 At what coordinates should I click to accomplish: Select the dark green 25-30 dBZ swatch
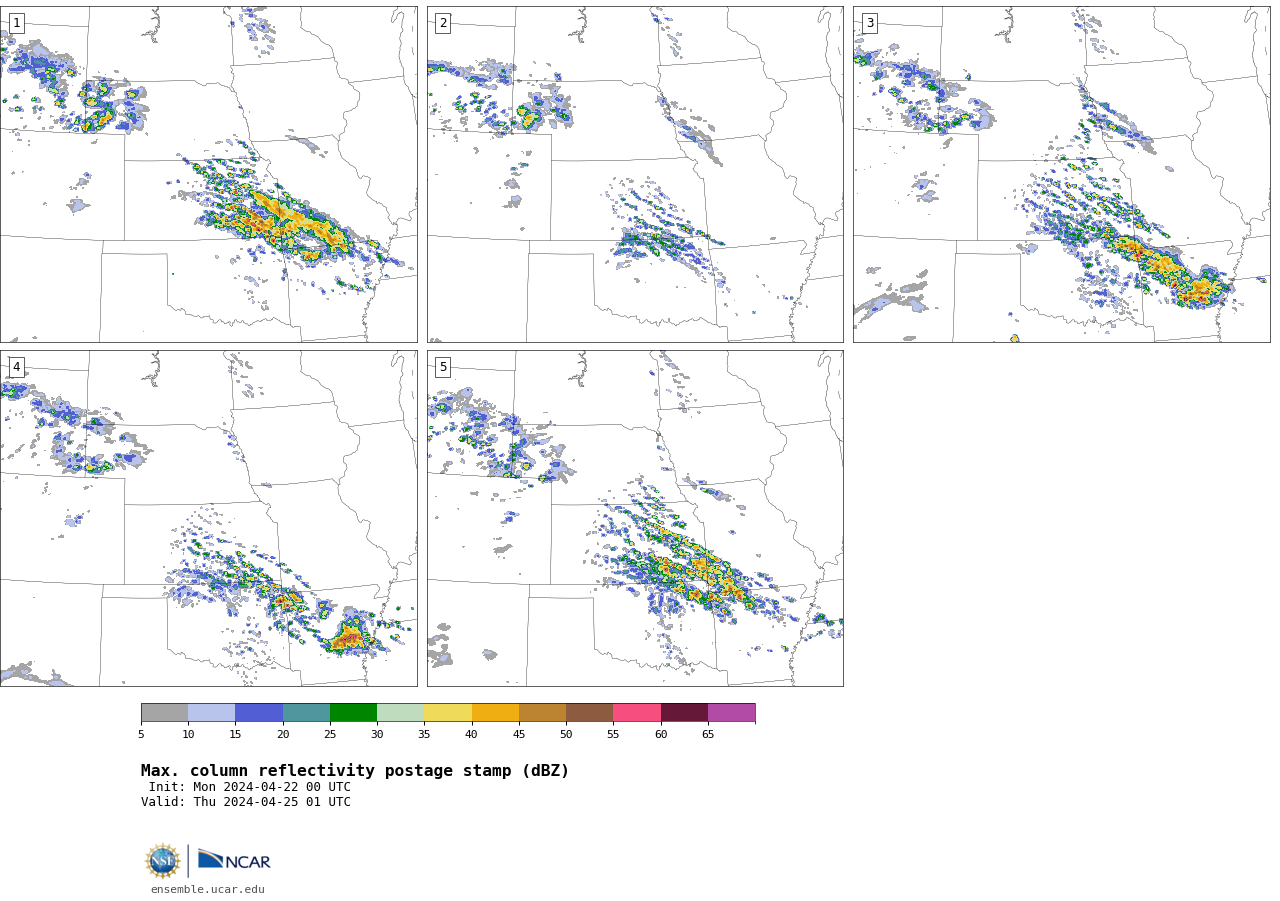tap(353, 713)
